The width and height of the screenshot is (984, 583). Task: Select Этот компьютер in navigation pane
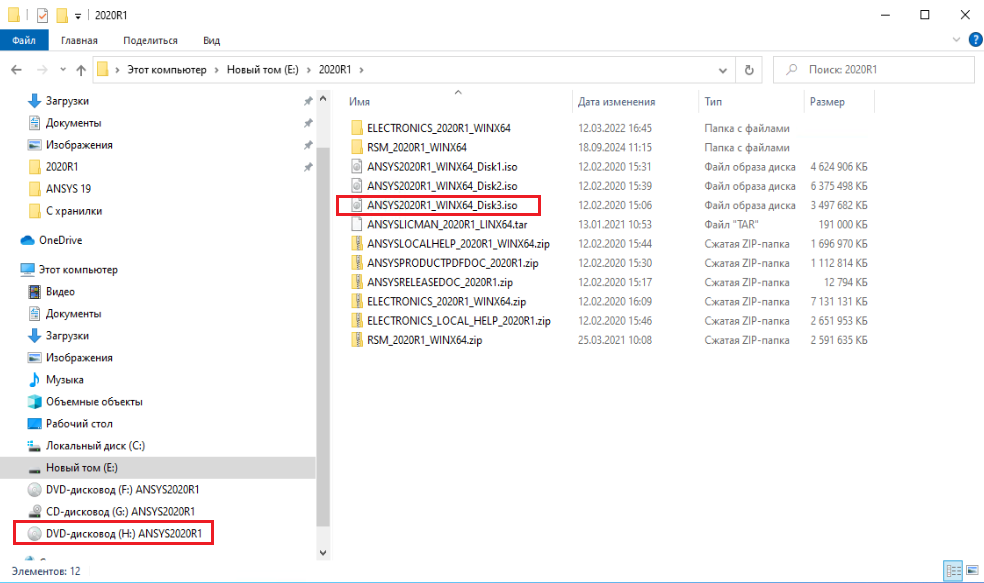pos(78,270)
